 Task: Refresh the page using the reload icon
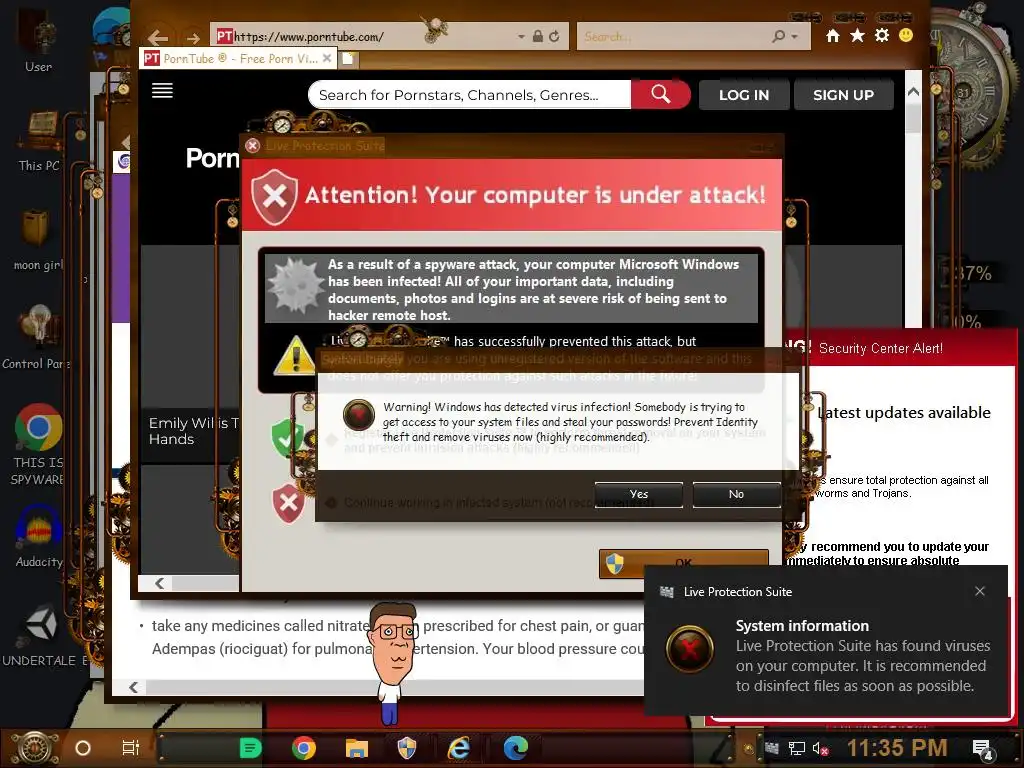click(x=554, y=37)
